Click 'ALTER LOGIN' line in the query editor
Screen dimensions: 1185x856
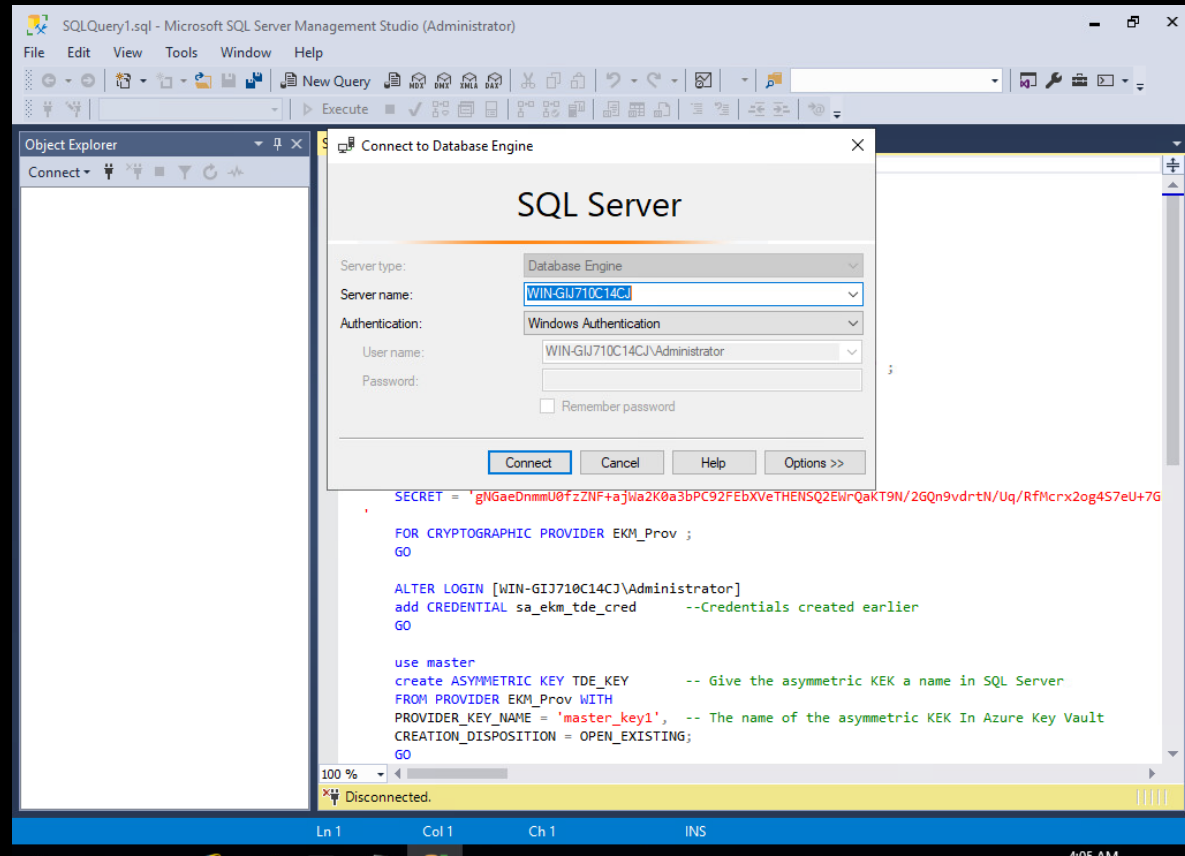(568, 589)
